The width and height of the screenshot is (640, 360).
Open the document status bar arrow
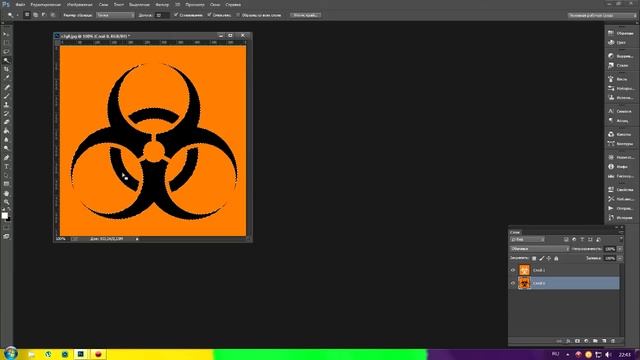pos(137,239)
